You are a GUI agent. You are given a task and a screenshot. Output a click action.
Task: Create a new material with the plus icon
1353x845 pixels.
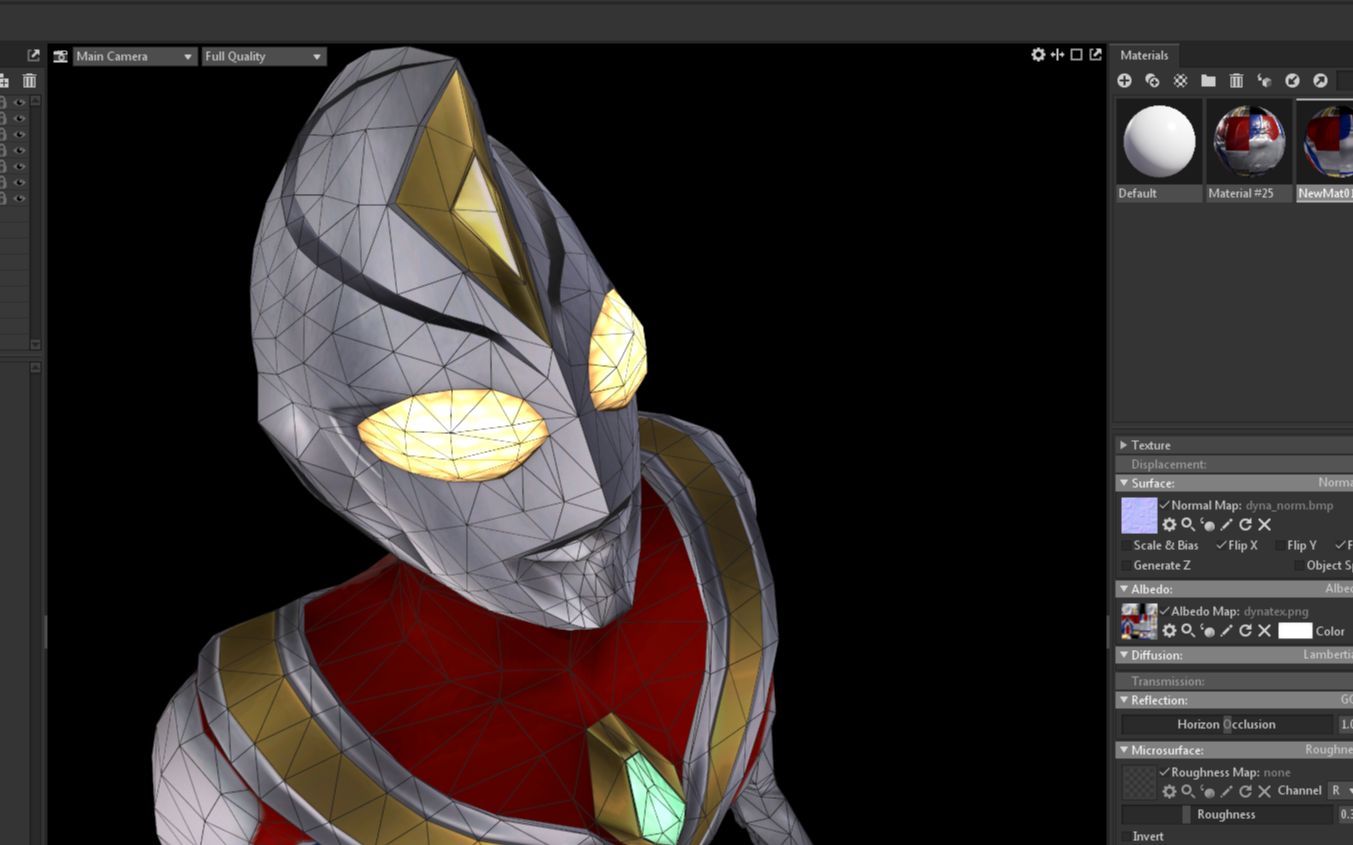1124,81
